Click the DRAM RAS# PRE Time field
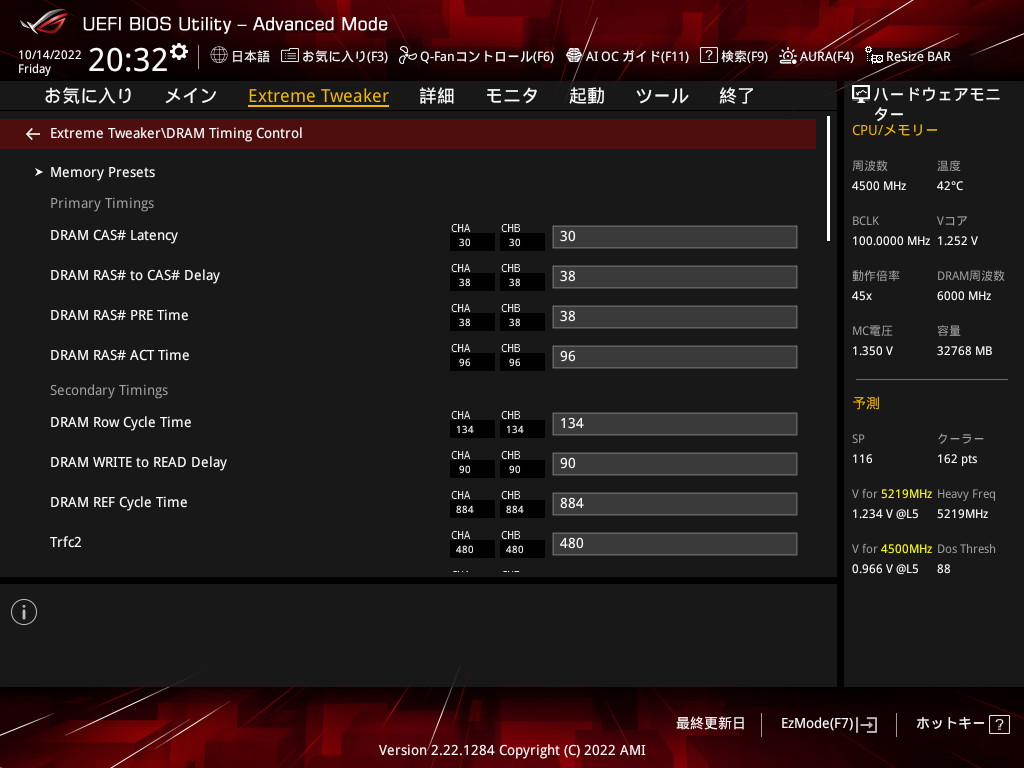The height and width of the screenshot is (768, 1024). pos(675,317)
